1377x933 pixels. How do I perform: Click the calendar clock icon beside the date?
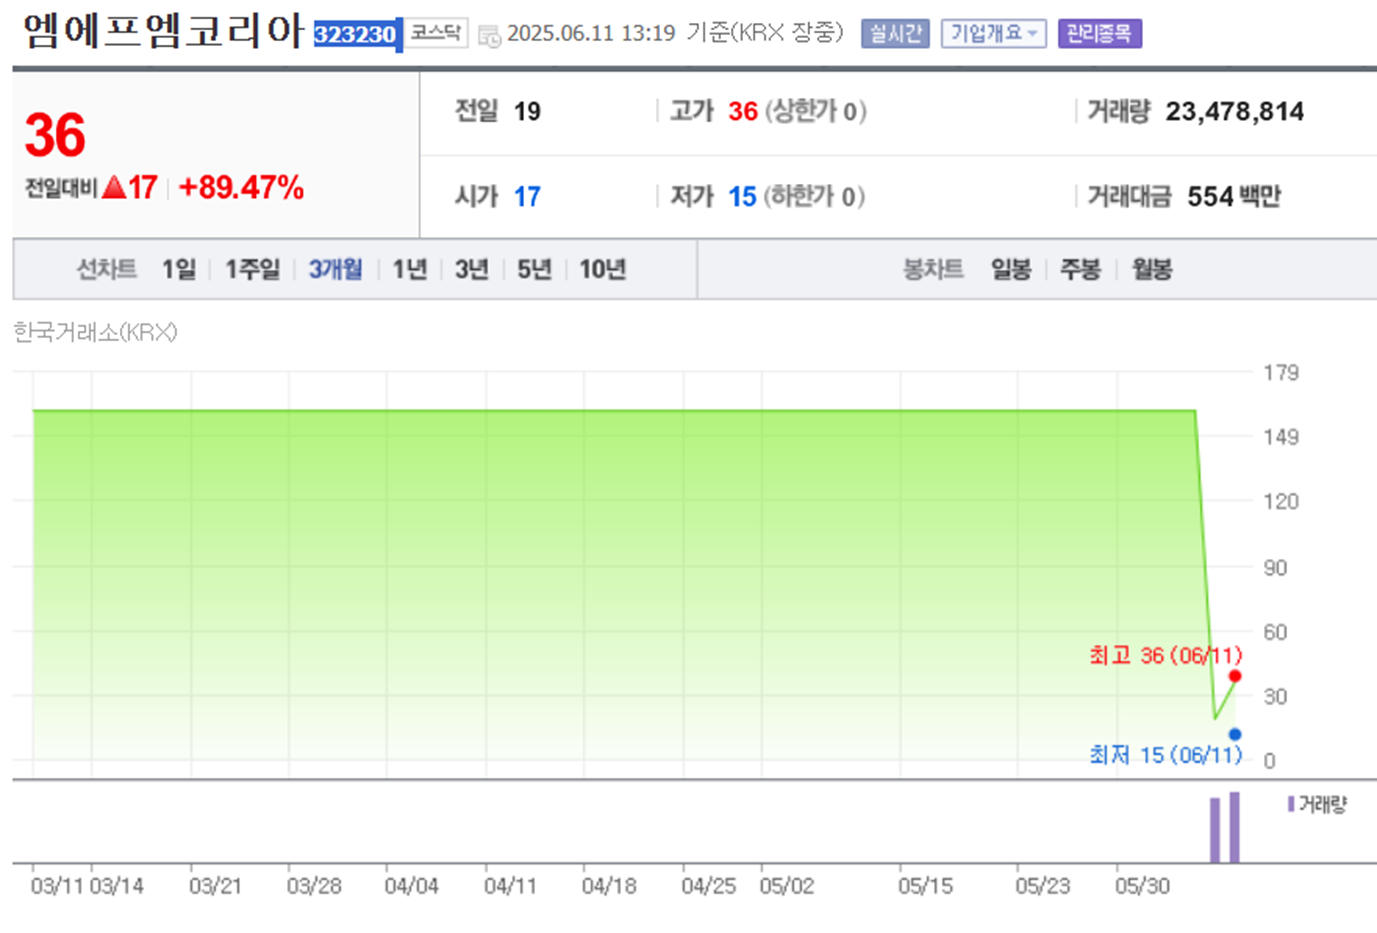point(489,36)
